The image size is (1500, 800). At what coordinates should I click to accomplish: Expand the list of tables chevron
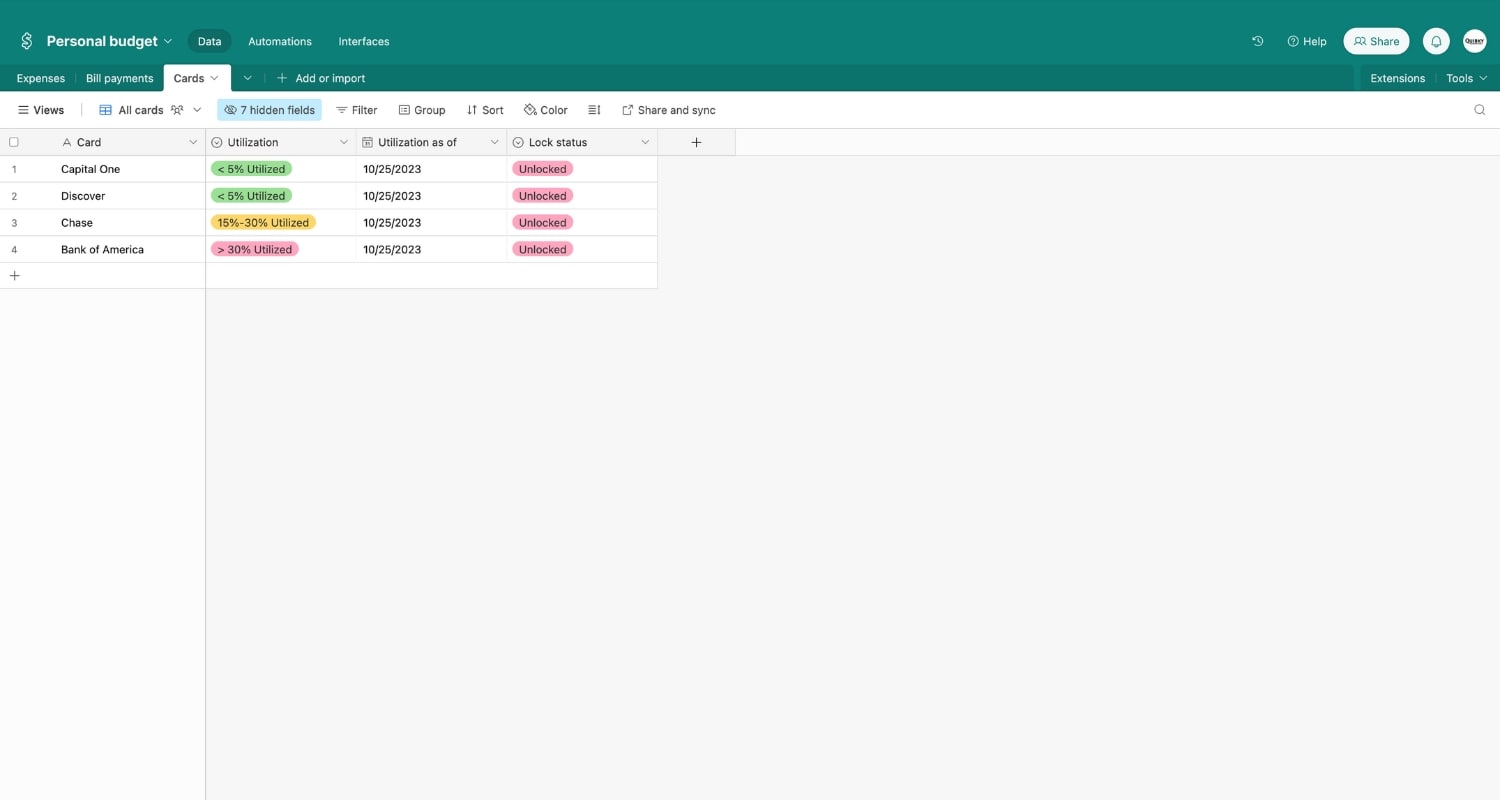[x=247, y=78]
